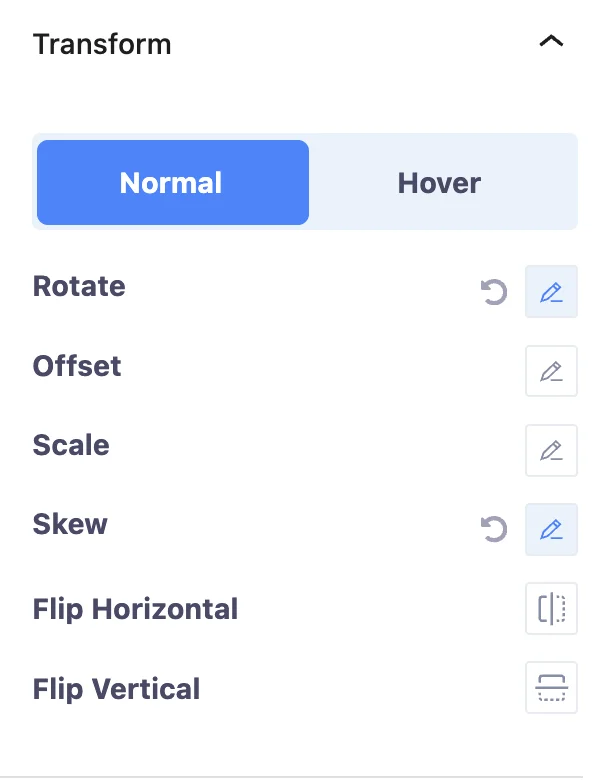This screenshot has height=784, width=597.
Task: Click the Normal/Hover switcher background
Action: pyautogui.click(x=305, y=182)
